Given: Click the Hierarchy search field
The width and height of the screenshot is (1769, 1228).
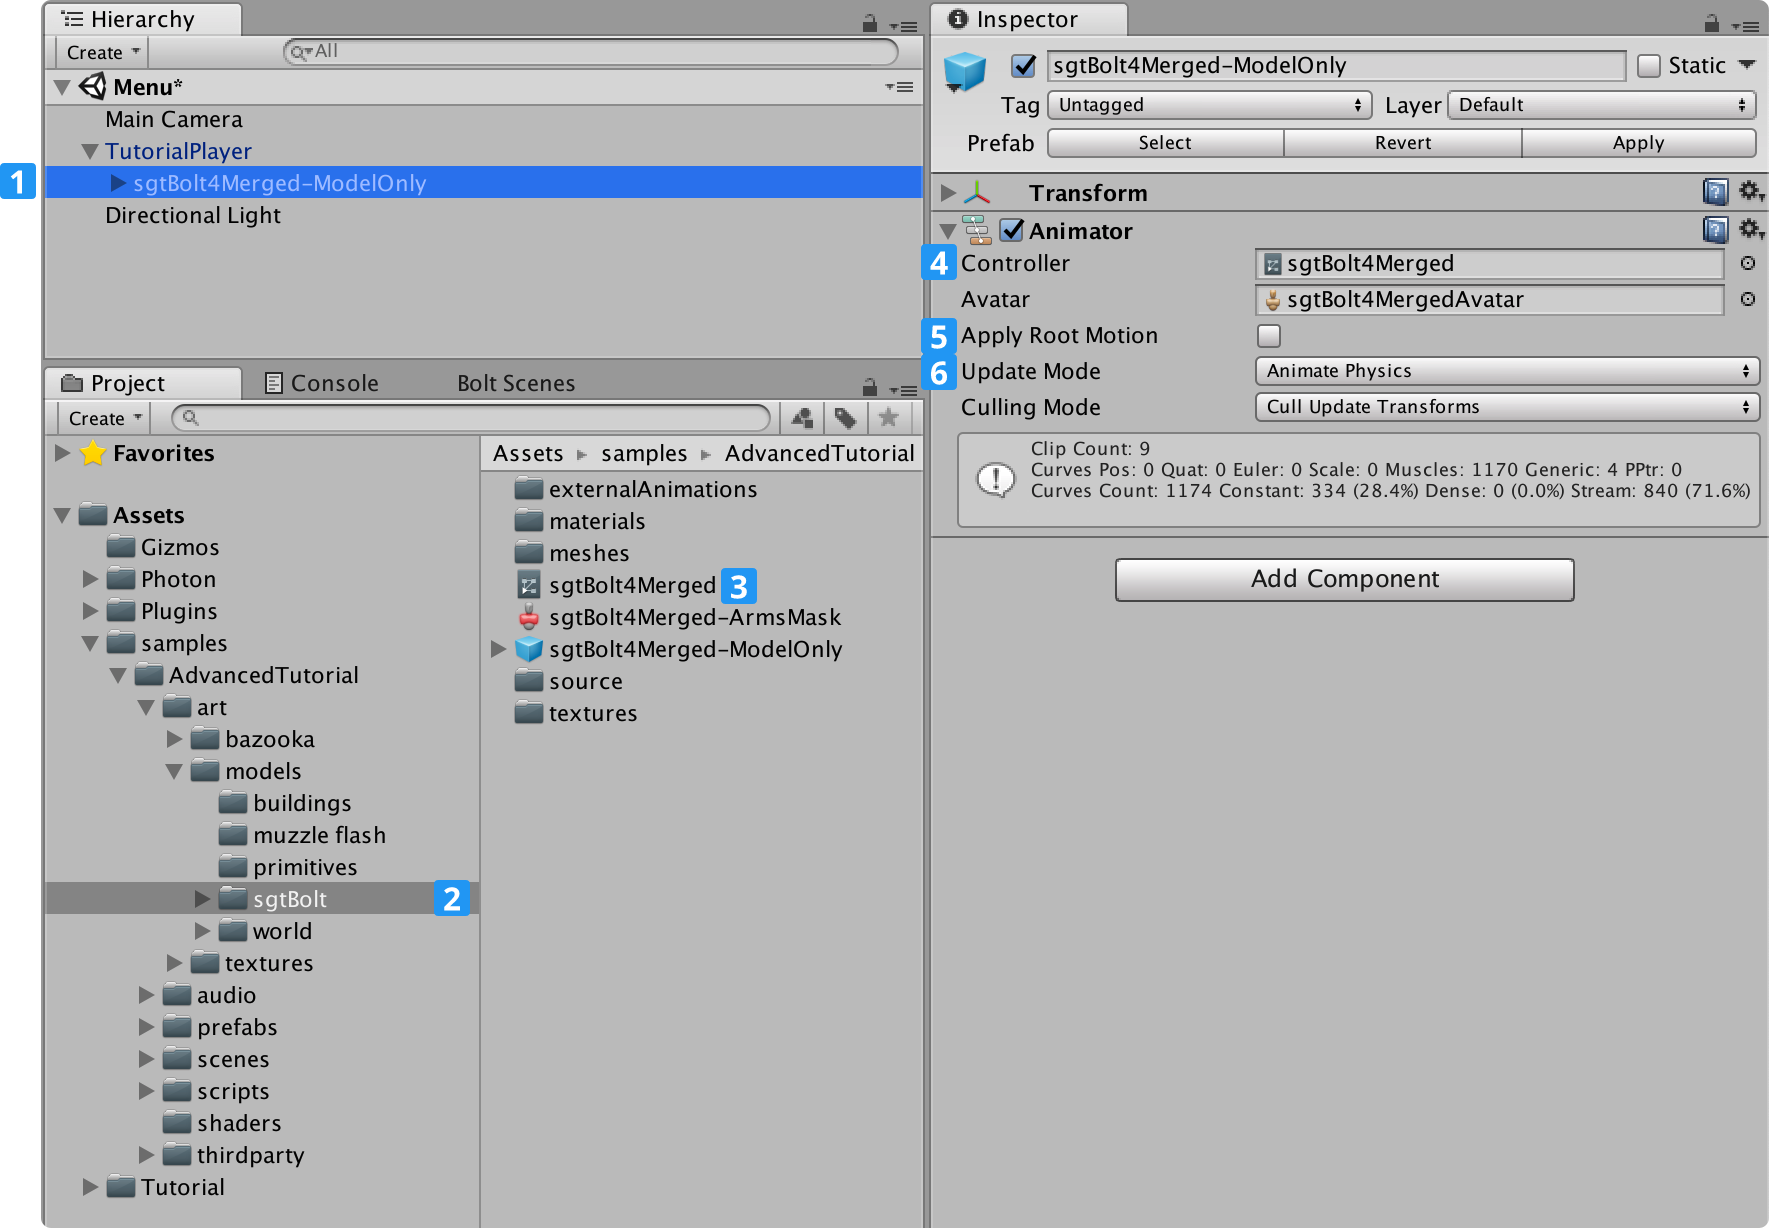Looking at the screenshot, I should [590, 51].
